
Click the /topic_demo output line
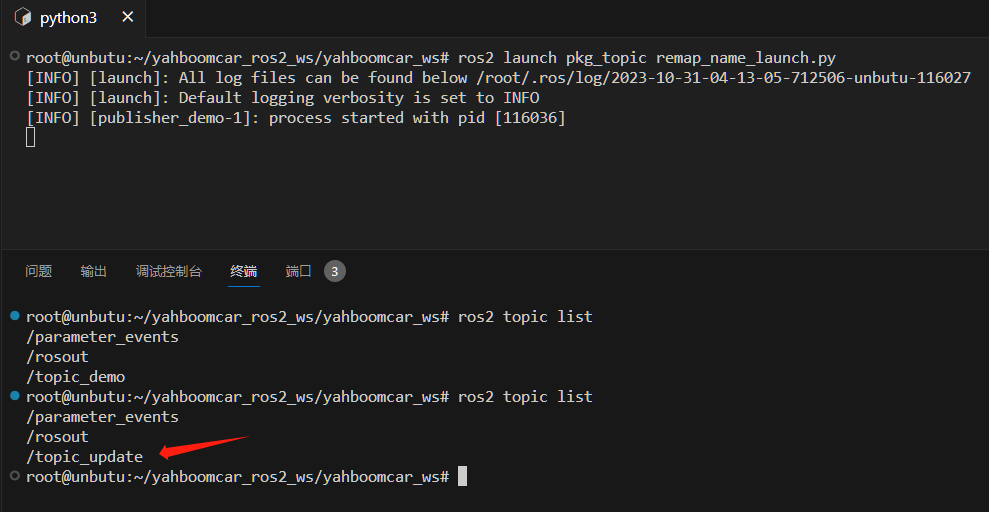[x=76, y=376]
